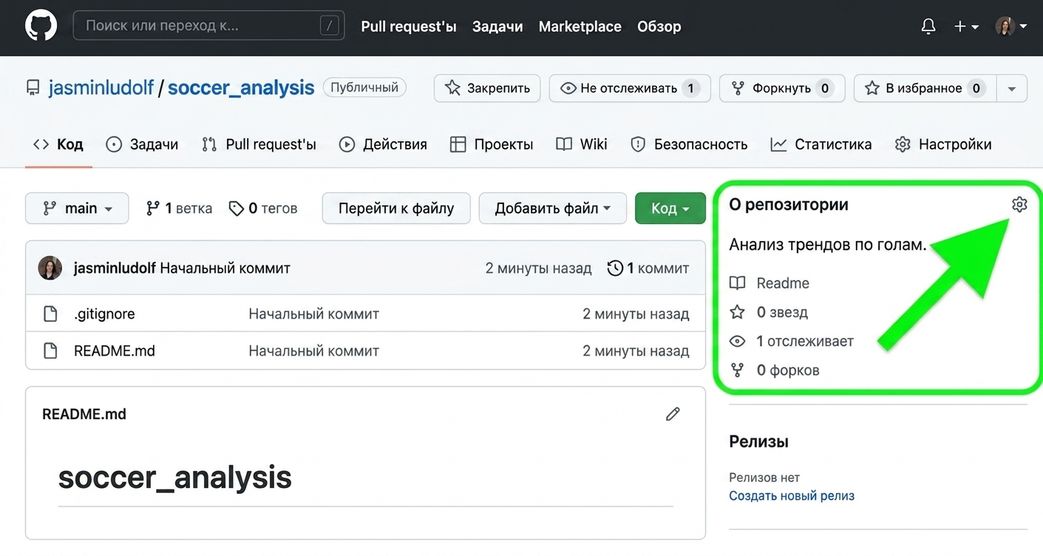Click the watch counter 1
Viewport: 1043px width, 556px height.
point(690,88)
